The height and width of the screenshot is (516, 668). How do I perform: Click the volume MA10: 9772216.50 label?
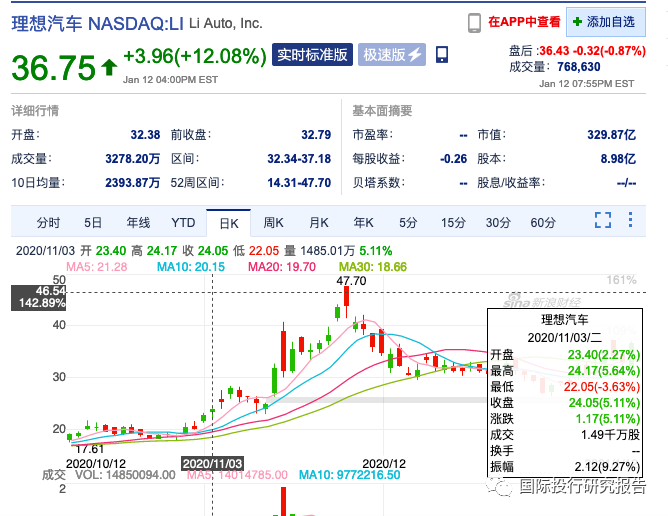click(349, 475)
